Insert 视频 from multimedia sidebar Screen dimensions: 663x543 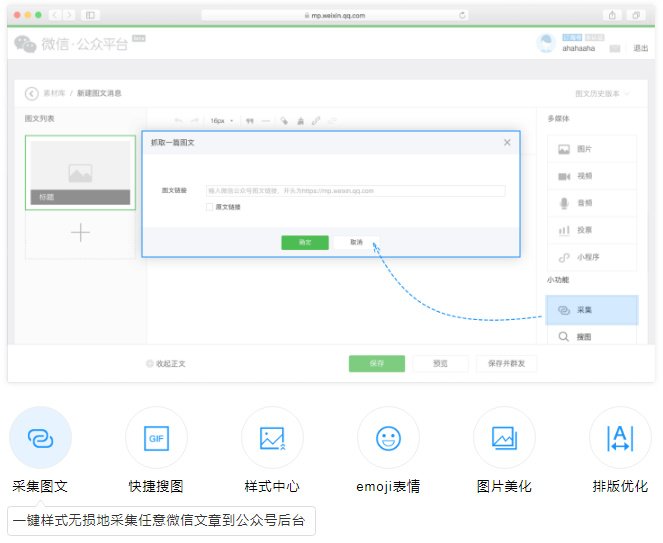pos(591,176)
